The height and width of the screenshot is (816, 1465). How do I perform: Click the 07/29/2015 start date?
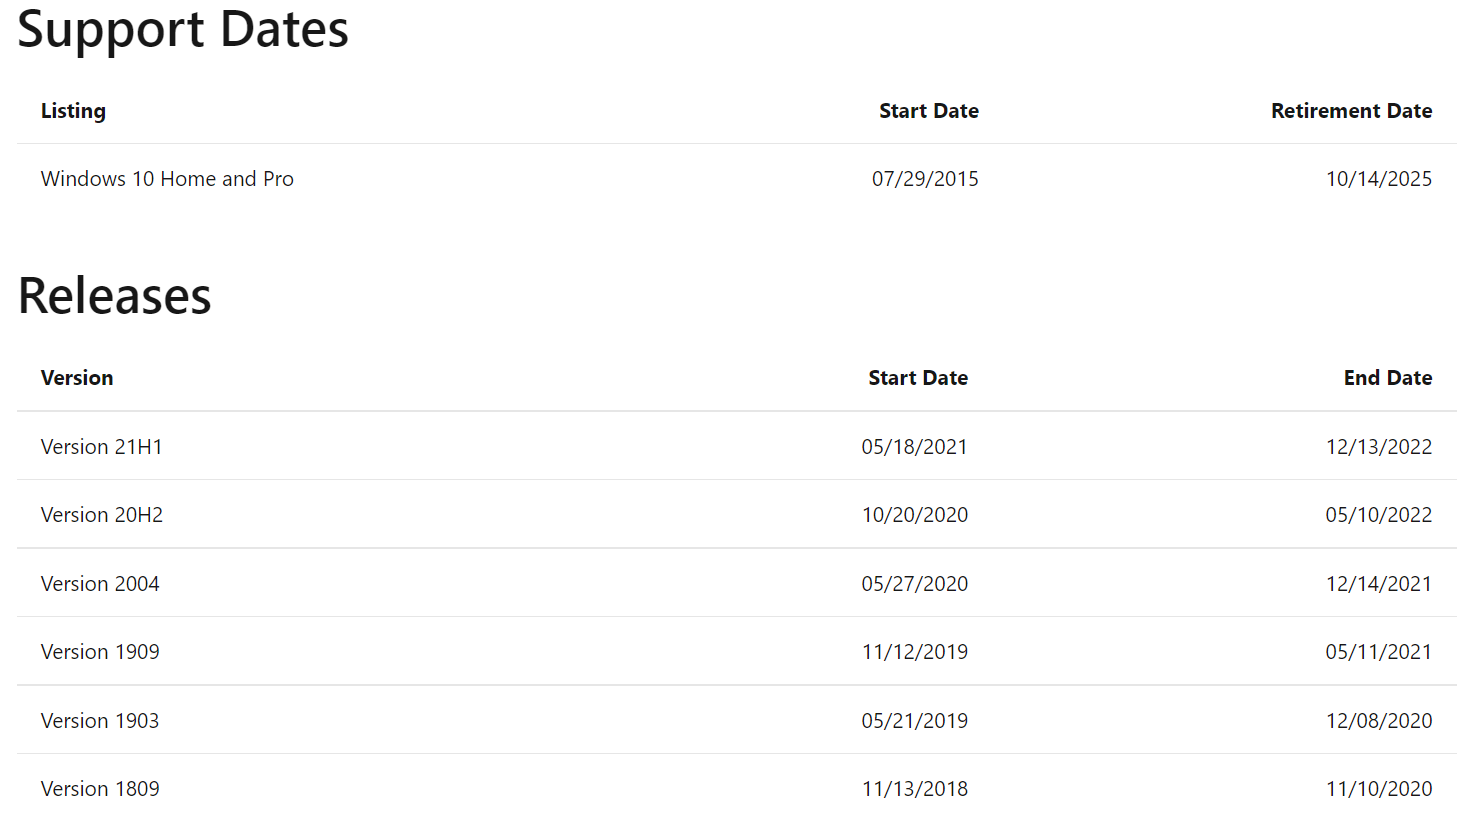click(x=925, y=179)
